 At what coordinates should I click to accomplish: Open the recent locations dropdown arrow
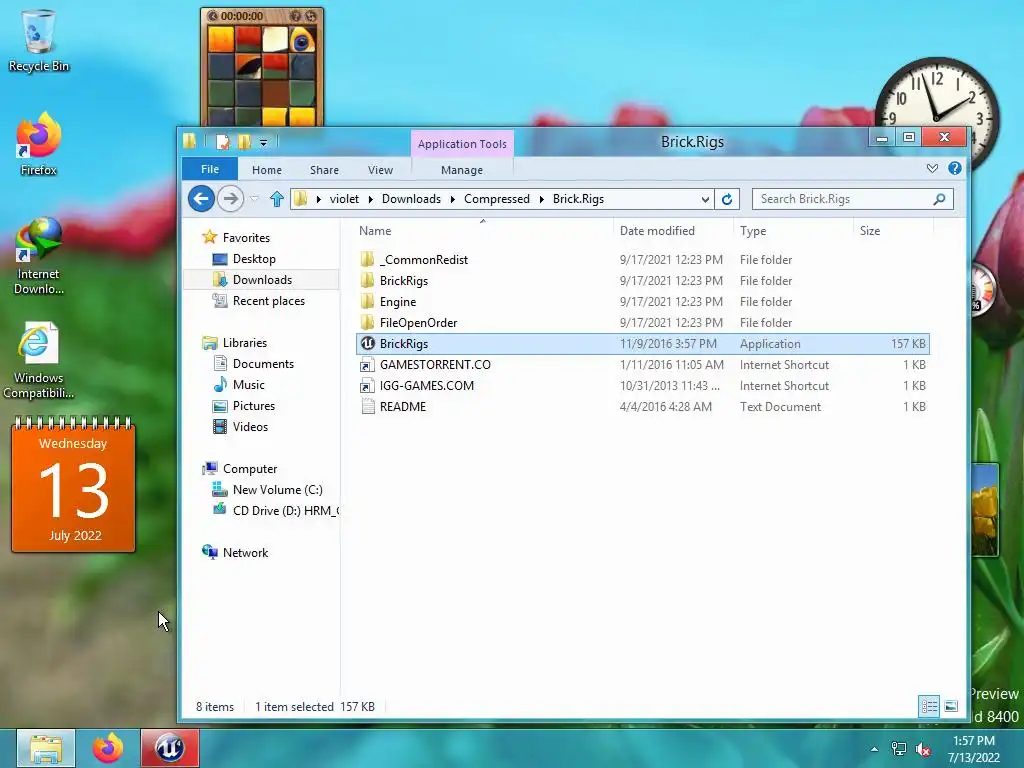click(255, 199)
